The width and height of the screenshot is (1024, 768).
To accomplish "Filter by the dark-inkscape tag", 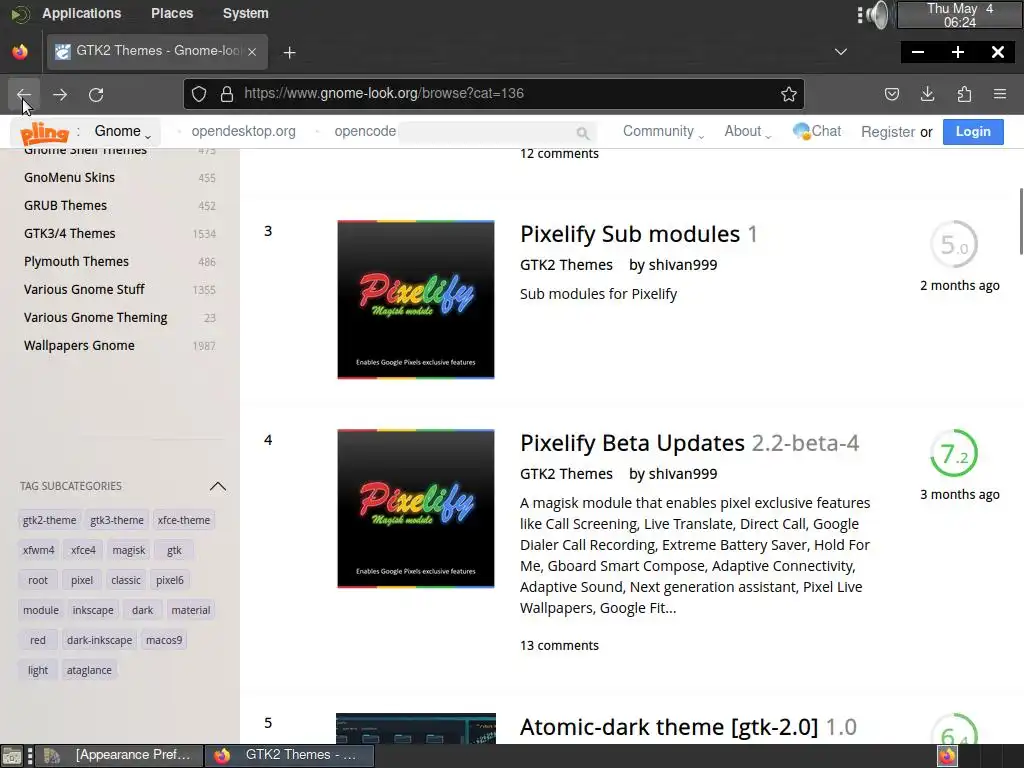I will pyautogui.click(x=99, y=640).
